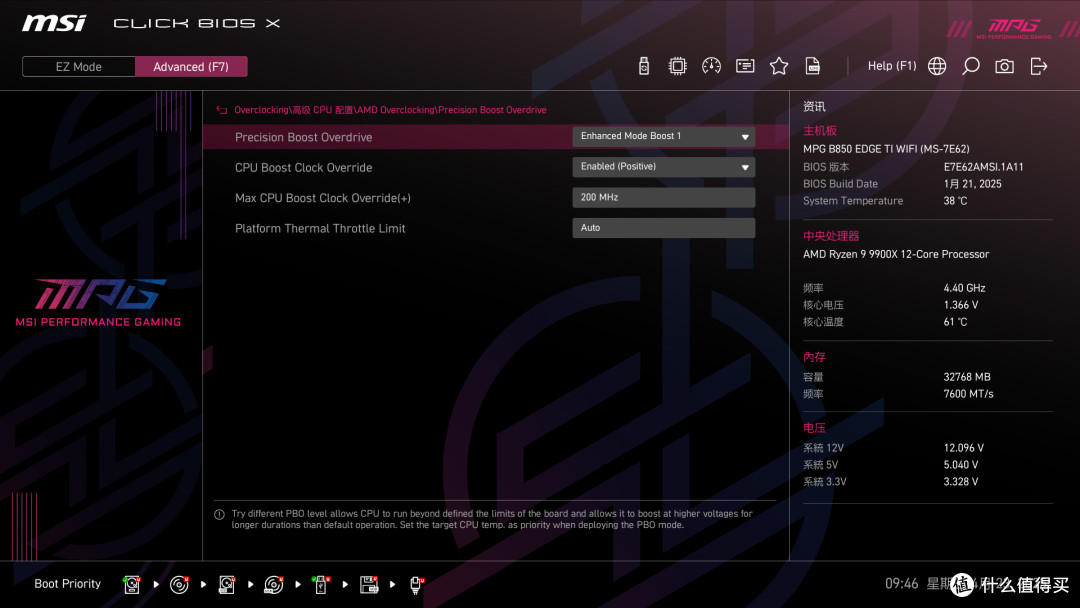The width and height of the screenshot is (1080, 608).
Task: Edit the Platform Thermal Throttle Limit Auto field
Action: pyautogui.click(x=663, y=228)
